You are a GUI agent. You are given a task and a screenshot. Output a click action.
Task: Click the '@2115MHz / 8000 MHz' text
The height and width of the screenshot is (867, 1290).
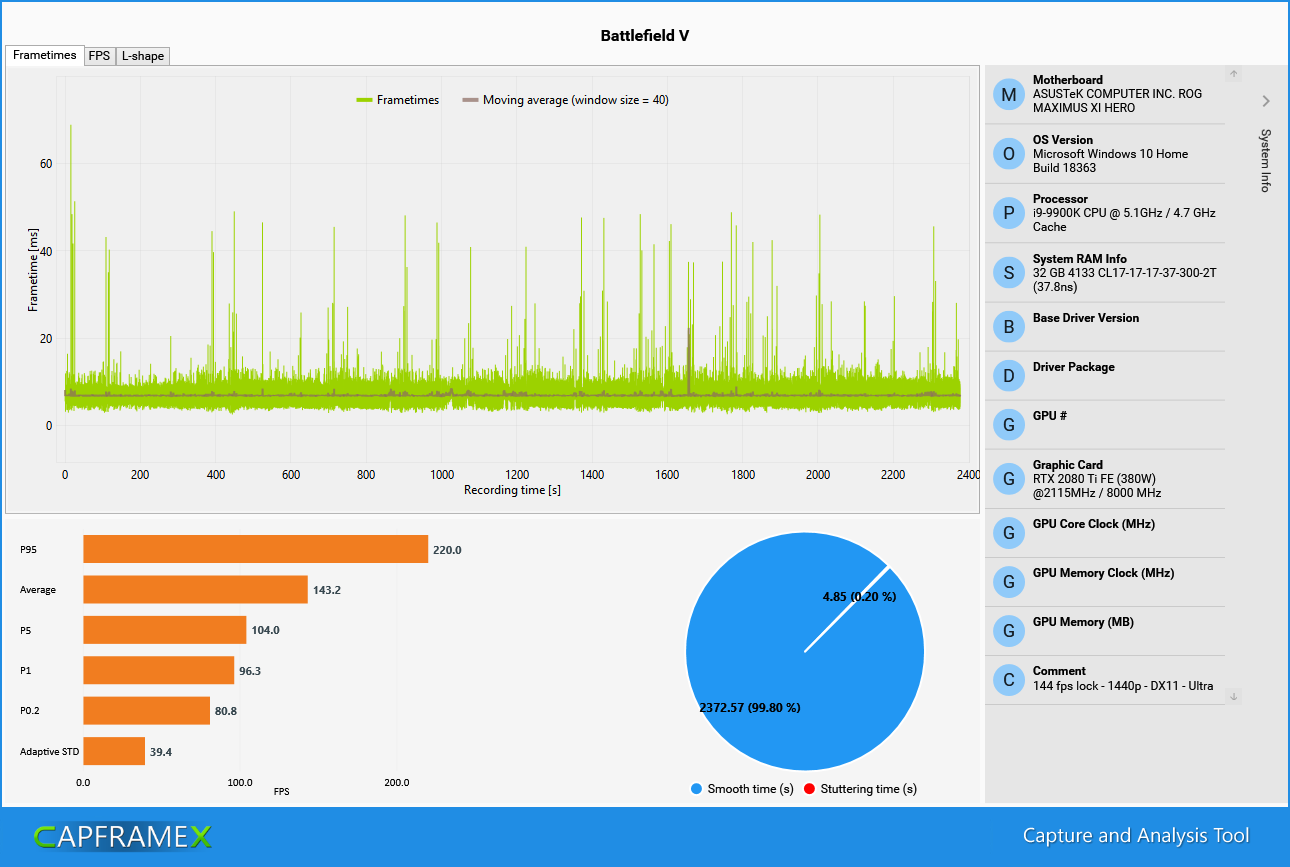tap(1097, 493)
